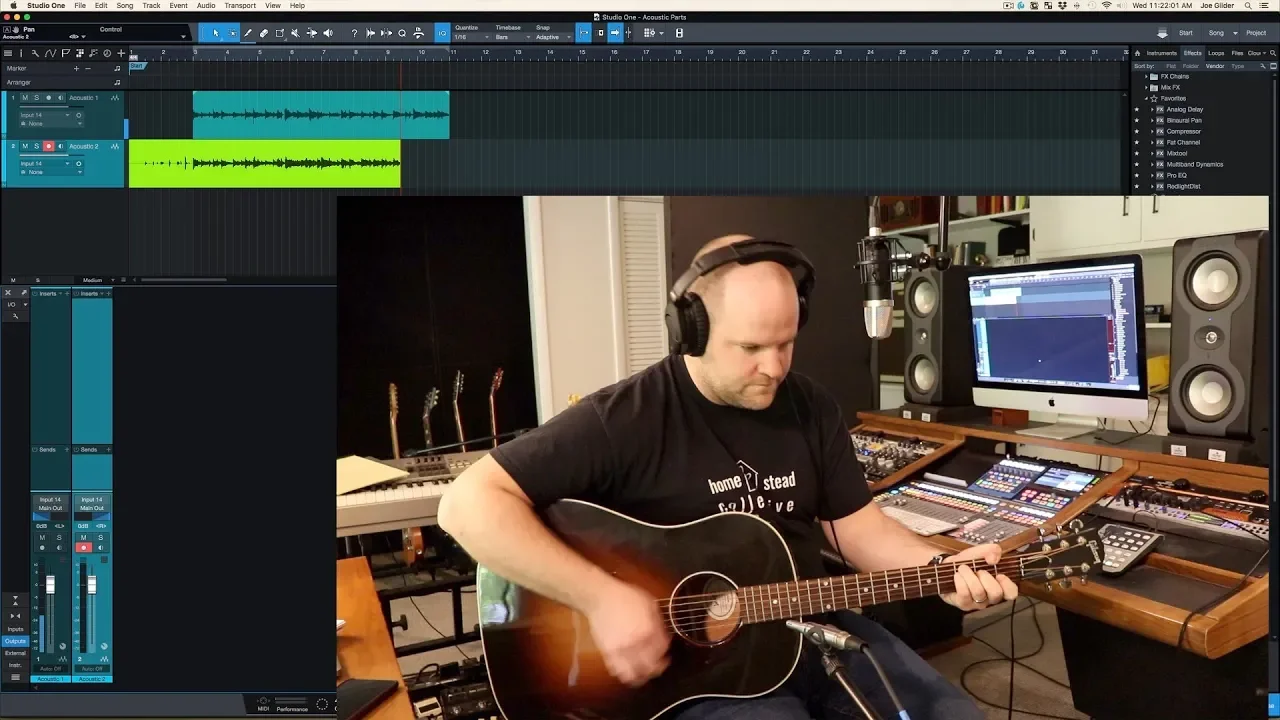Select the Acoustic 1 audio clip
The height and width of the screenshot is (720, 1280).
click(x=321, y=115)
